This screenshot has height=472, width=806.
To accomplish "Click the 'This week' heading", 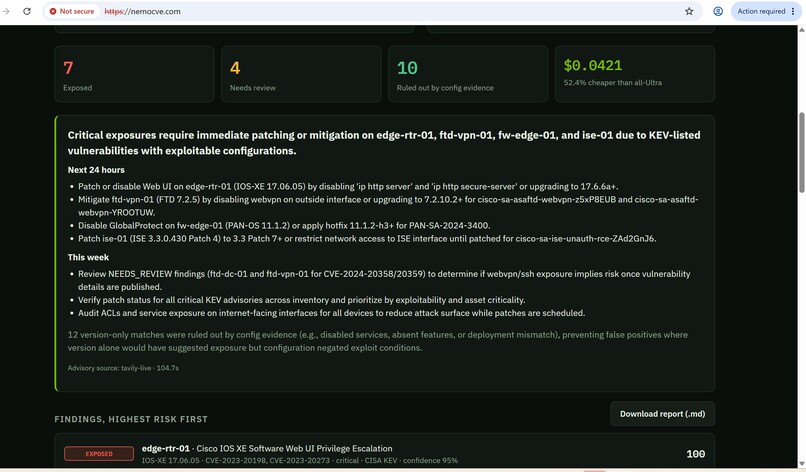I will 88,257.
